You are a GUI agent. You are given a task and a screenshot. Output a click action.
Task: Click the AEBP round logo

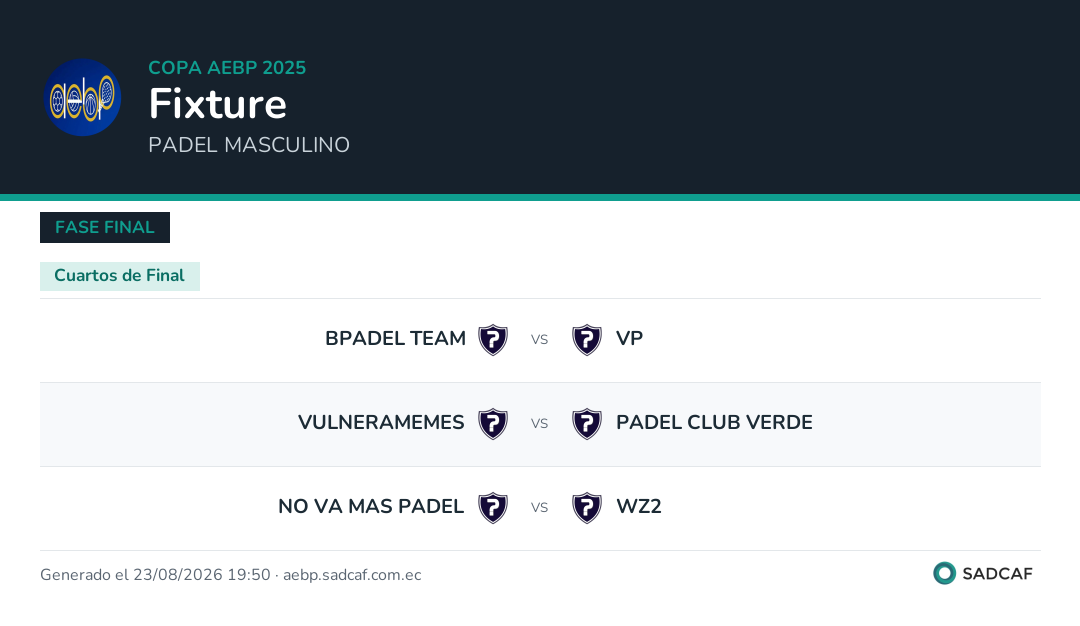tap(83, 97)
